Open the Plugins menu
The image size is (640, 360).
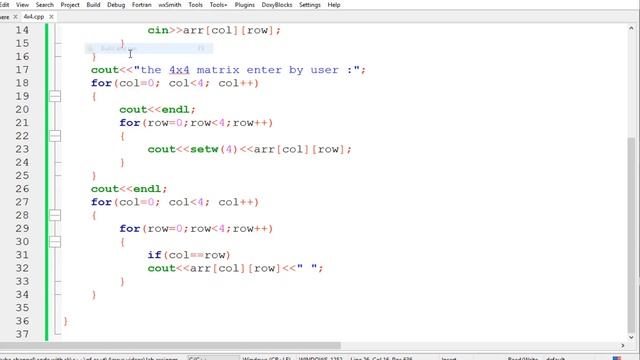(244, 5)
